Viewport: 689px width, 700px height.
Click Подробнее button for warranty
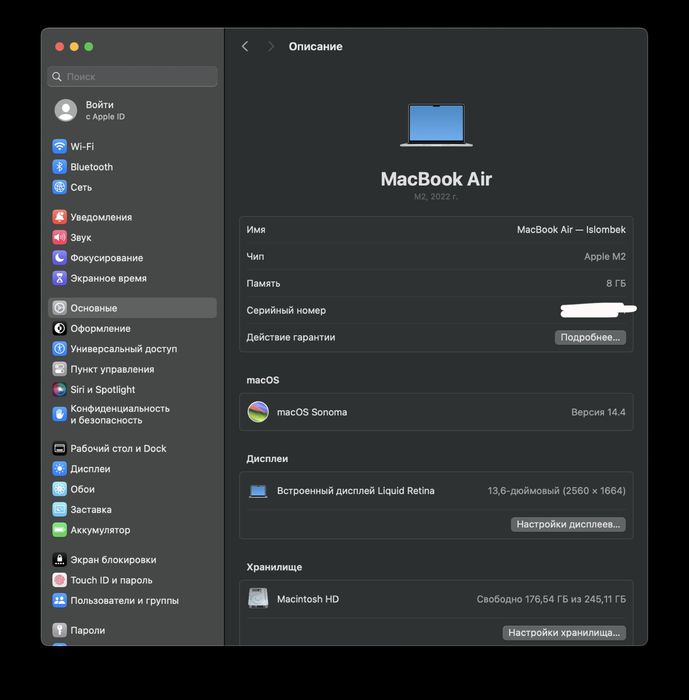[590, 338]
